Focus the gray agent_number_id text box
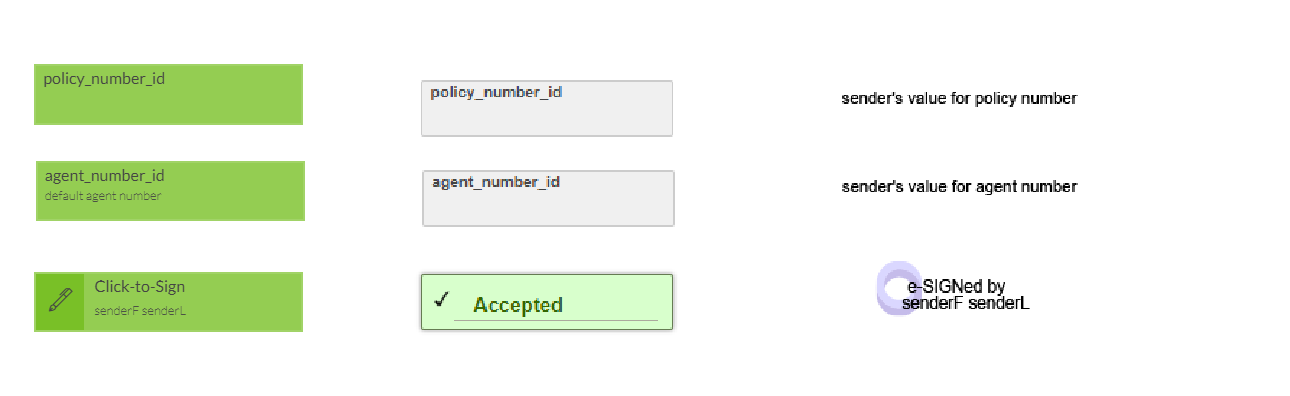Screen dimensions: 1290x396 (x=548, y=198)
